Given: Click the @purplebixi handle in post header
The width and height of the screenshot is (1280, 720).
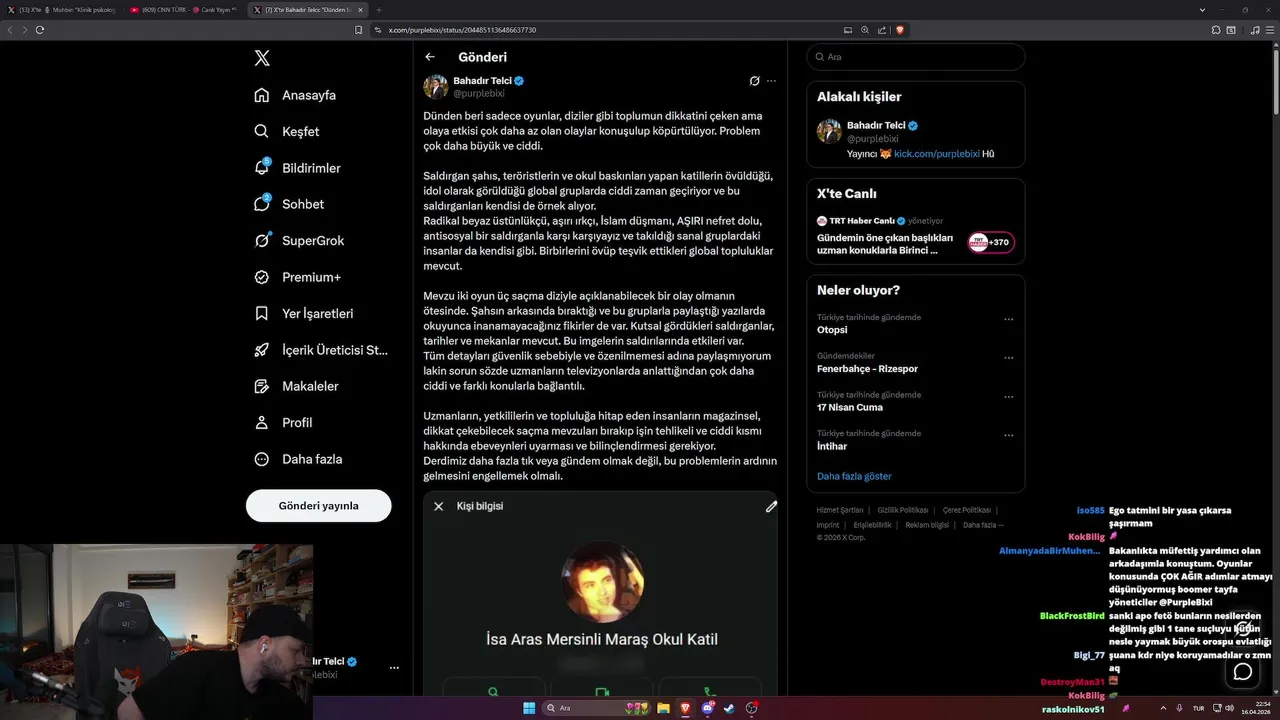Looking at the screenshot, I should [x=479, y=93].
